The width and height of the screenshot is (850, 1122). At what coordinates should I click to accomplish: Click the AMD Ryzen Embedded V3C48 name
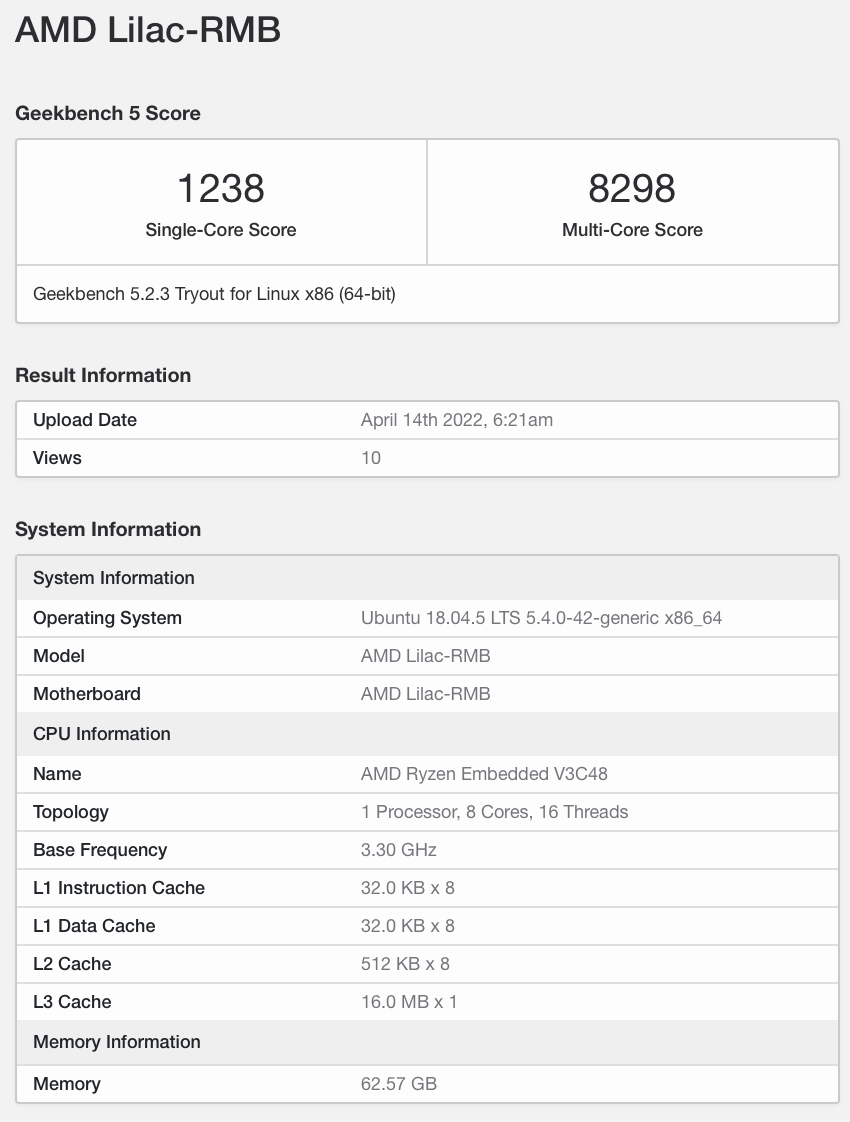tap(484, 774)
